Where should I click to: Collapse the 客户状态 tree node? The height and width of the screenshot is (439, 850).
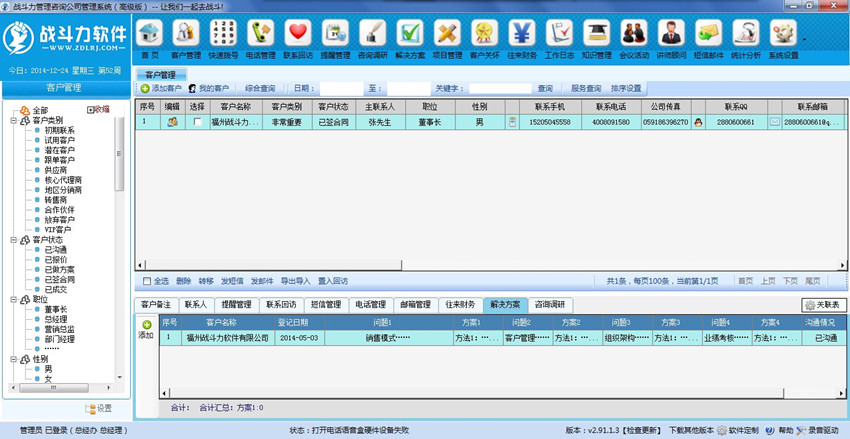13,240
